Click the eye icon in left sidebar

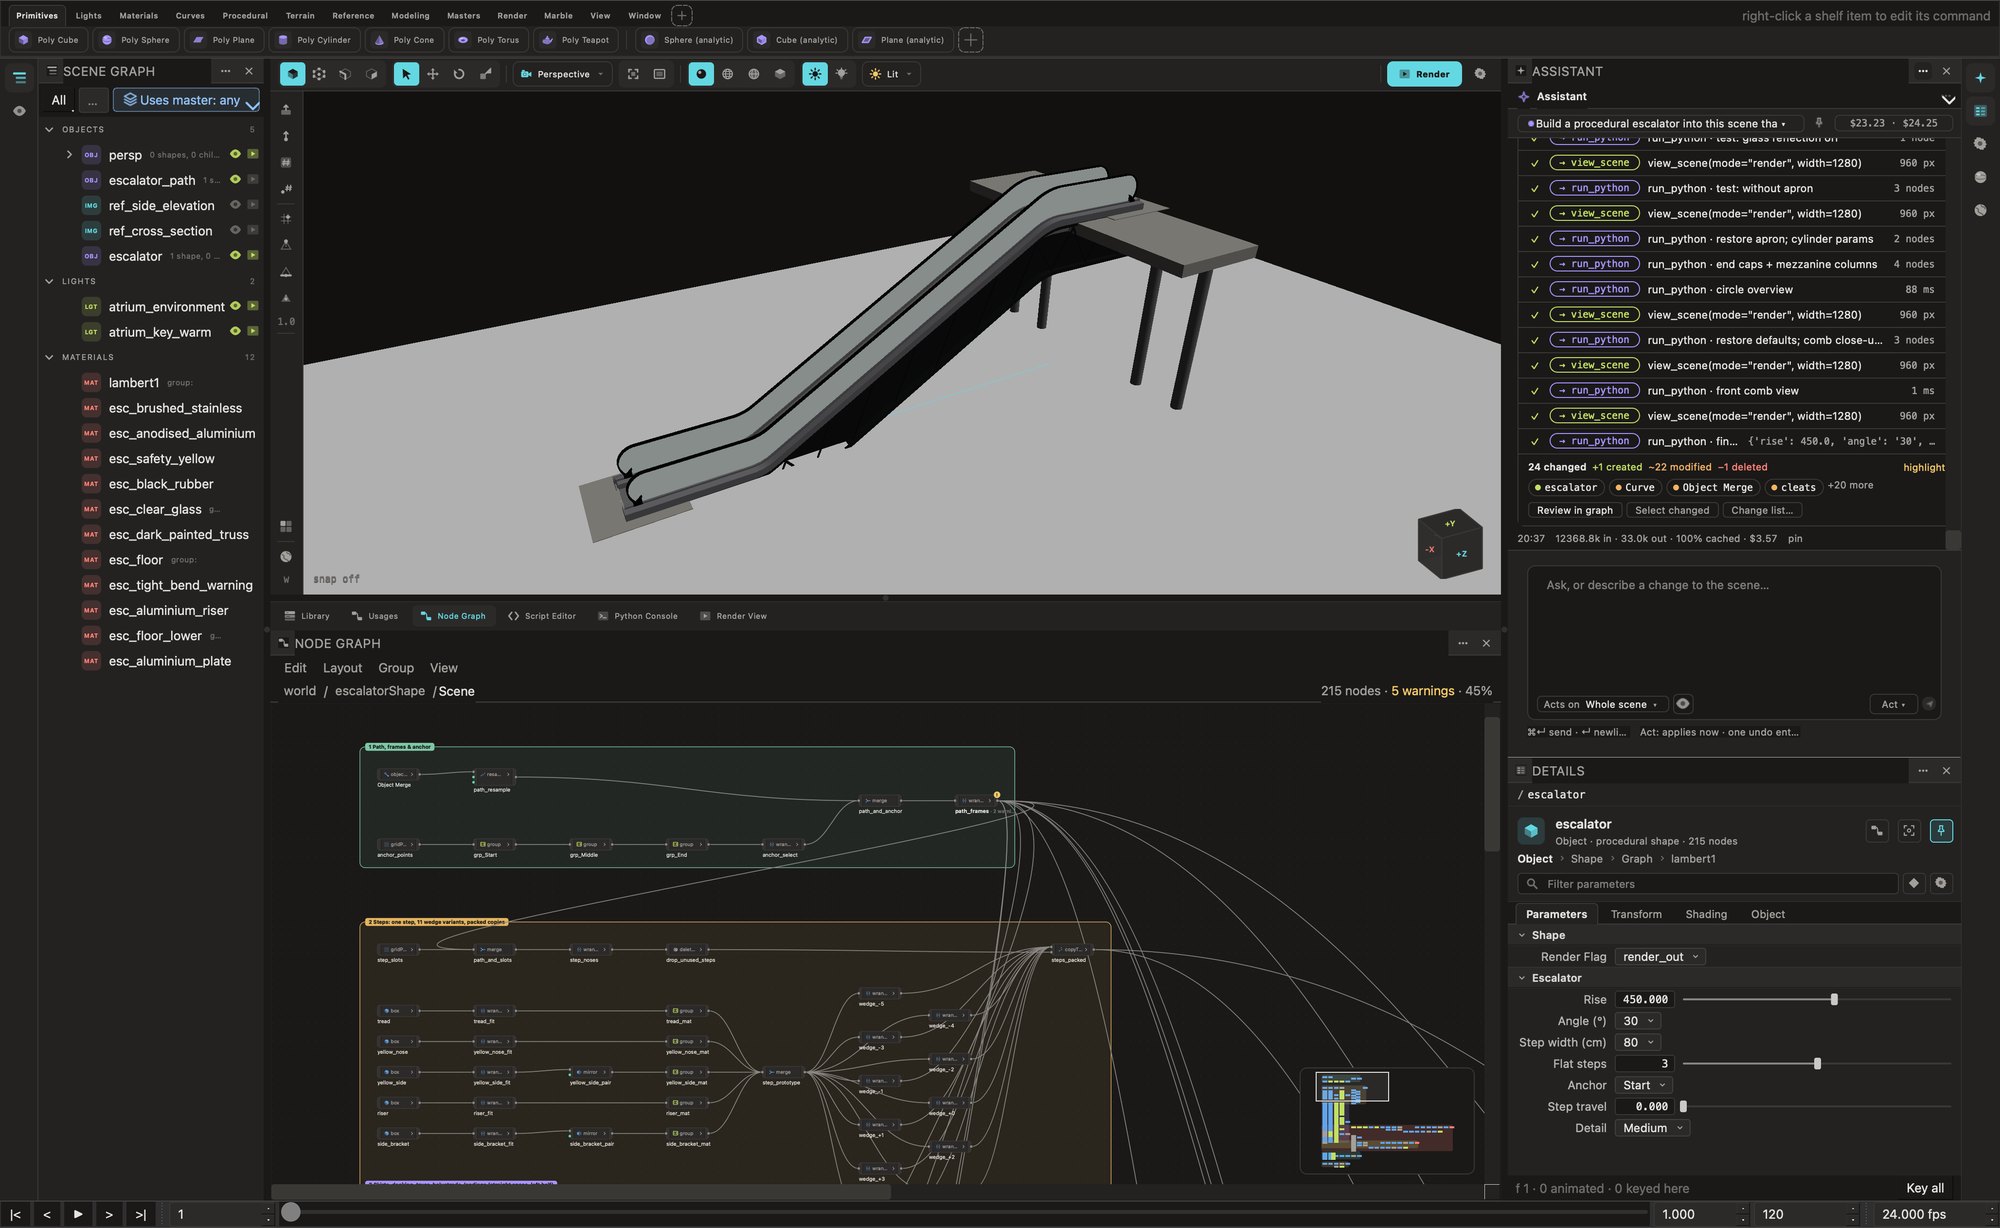[x=19, y=111]
